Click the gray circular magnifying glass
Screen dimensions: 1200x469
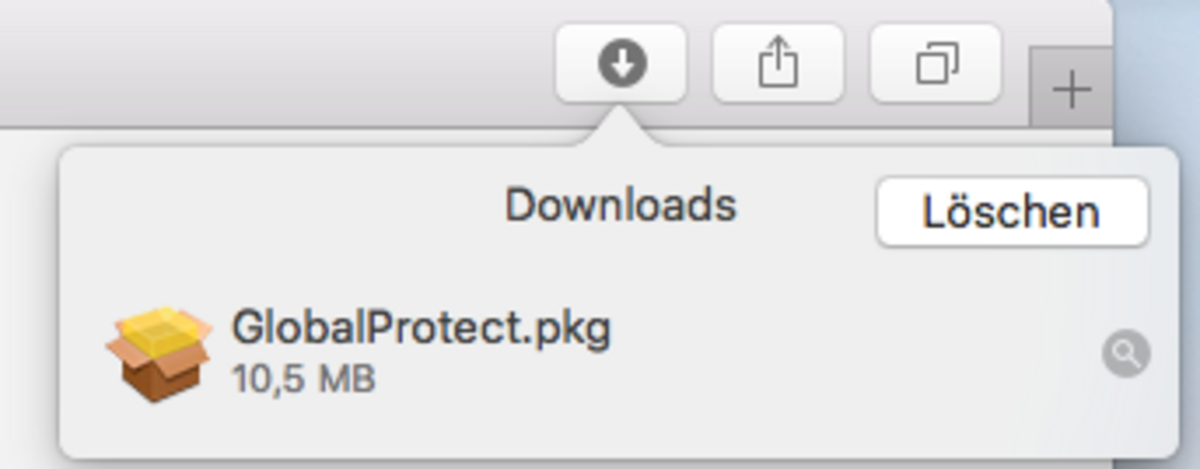tap(1126, 354)
